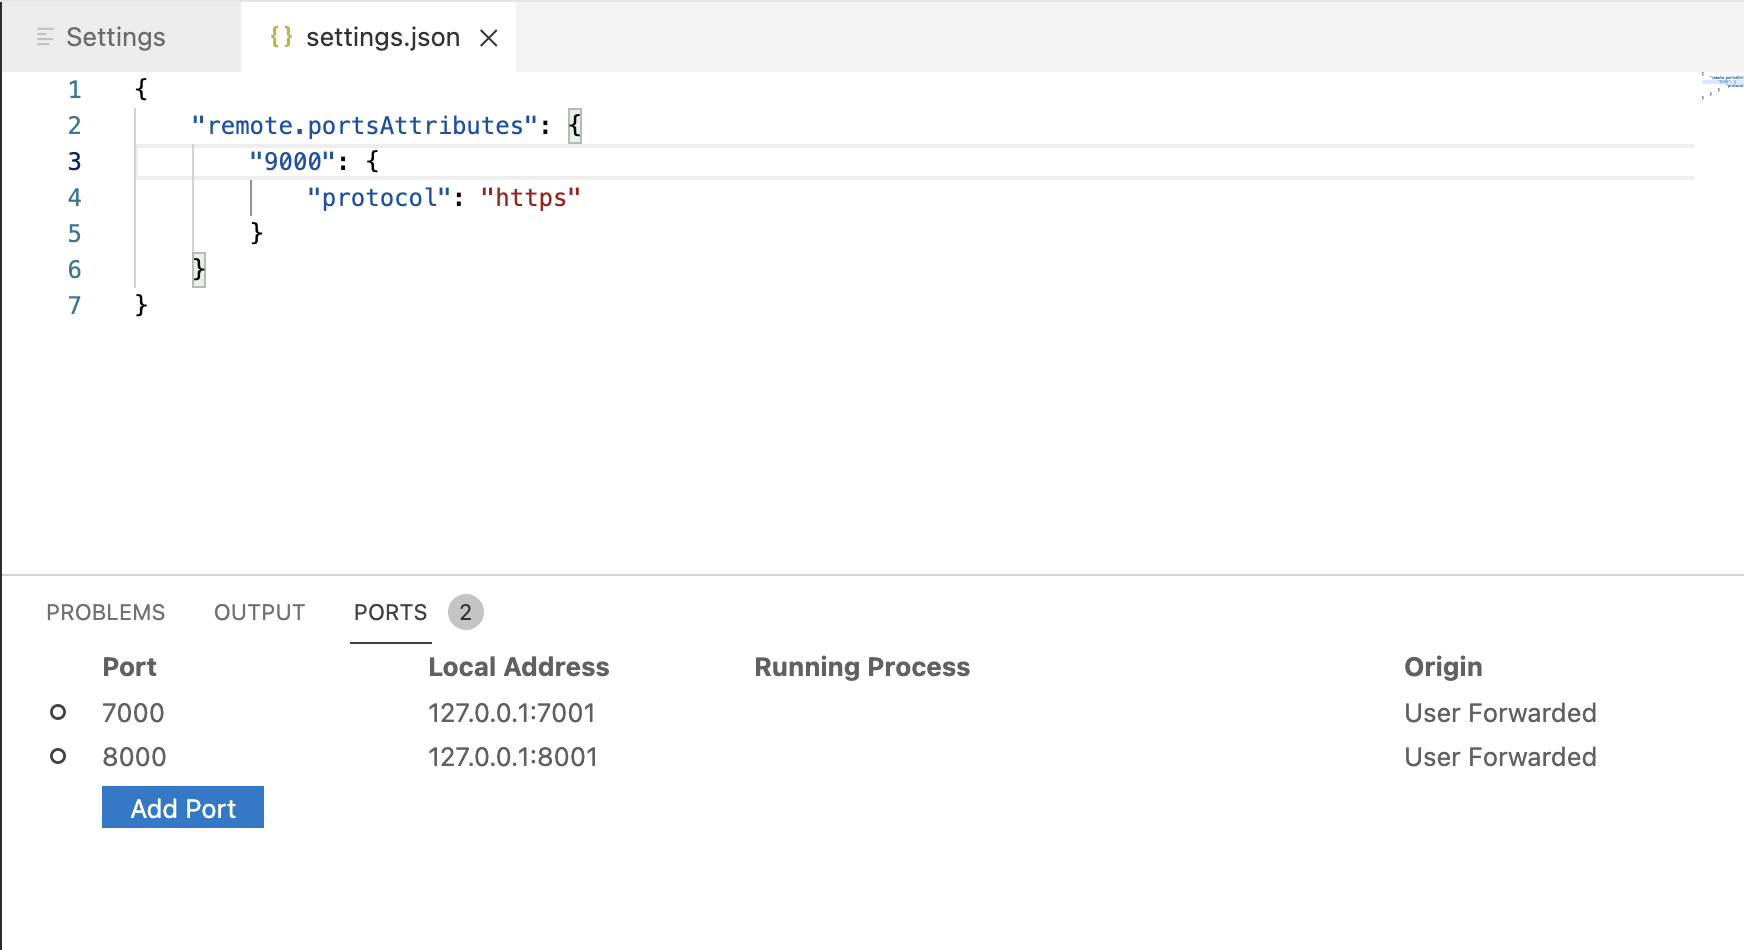
Task: Place cursor on the "https" value
Action: [531, 198]
